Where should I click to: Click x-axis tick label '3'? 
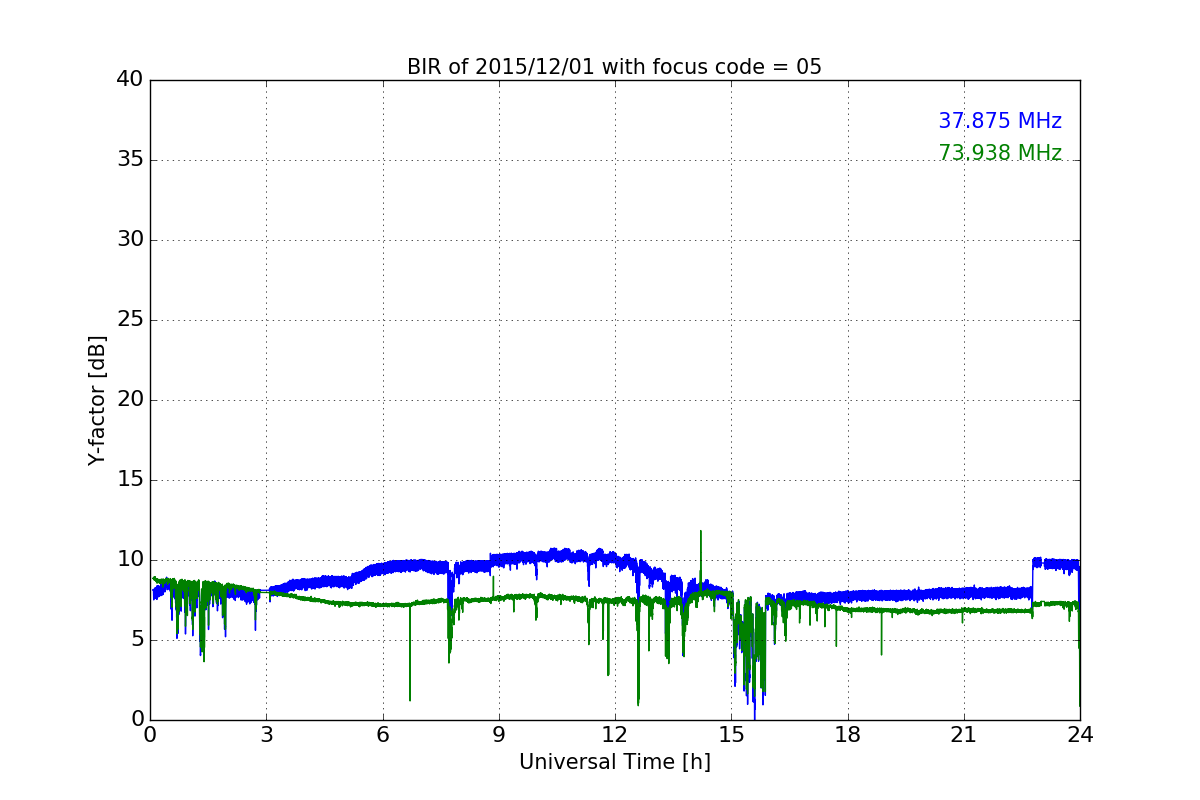tap(266, 735)
